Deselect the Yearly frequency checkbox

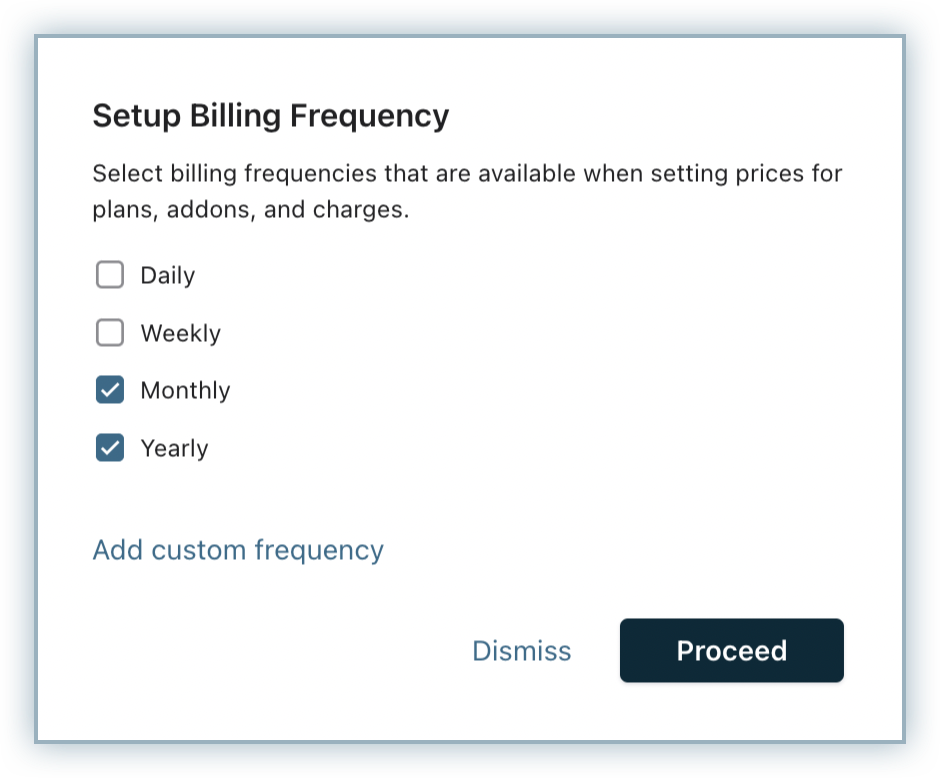click(110, 448)
